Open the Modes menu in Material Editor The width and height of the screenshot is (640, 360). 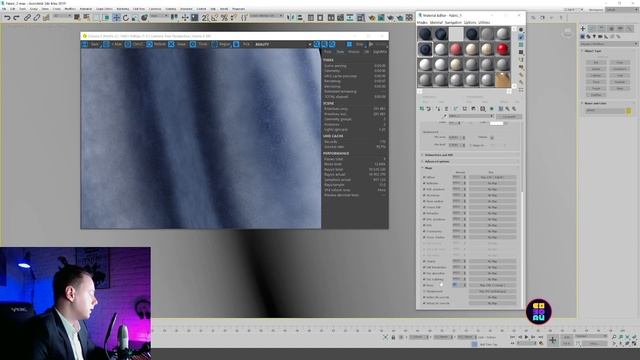coord(422,22)
